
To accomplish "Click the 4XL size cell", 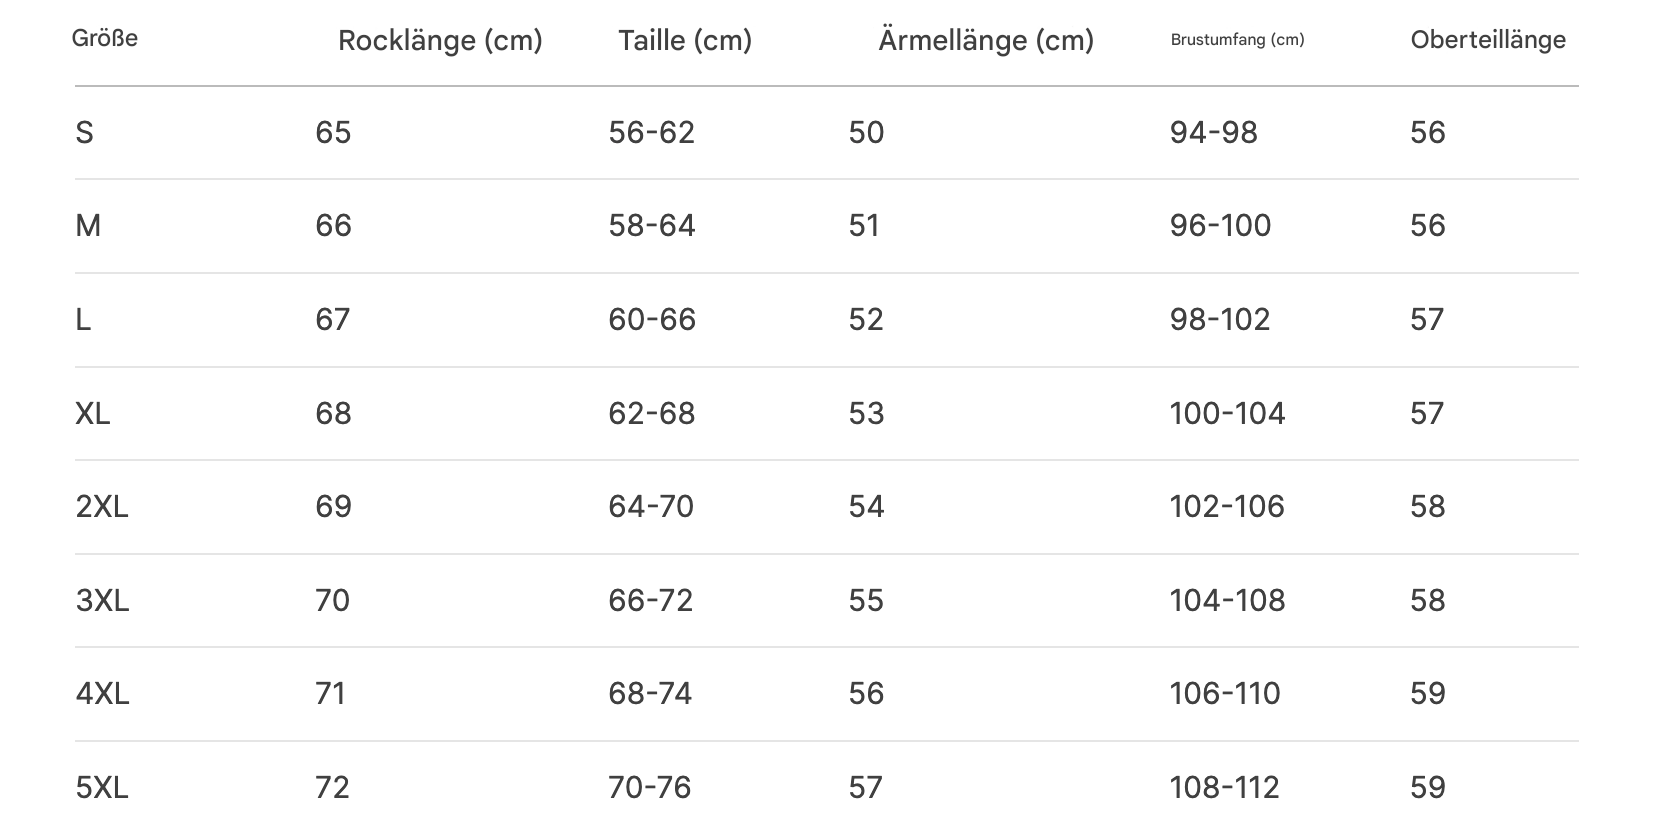I will click(102, 694).
